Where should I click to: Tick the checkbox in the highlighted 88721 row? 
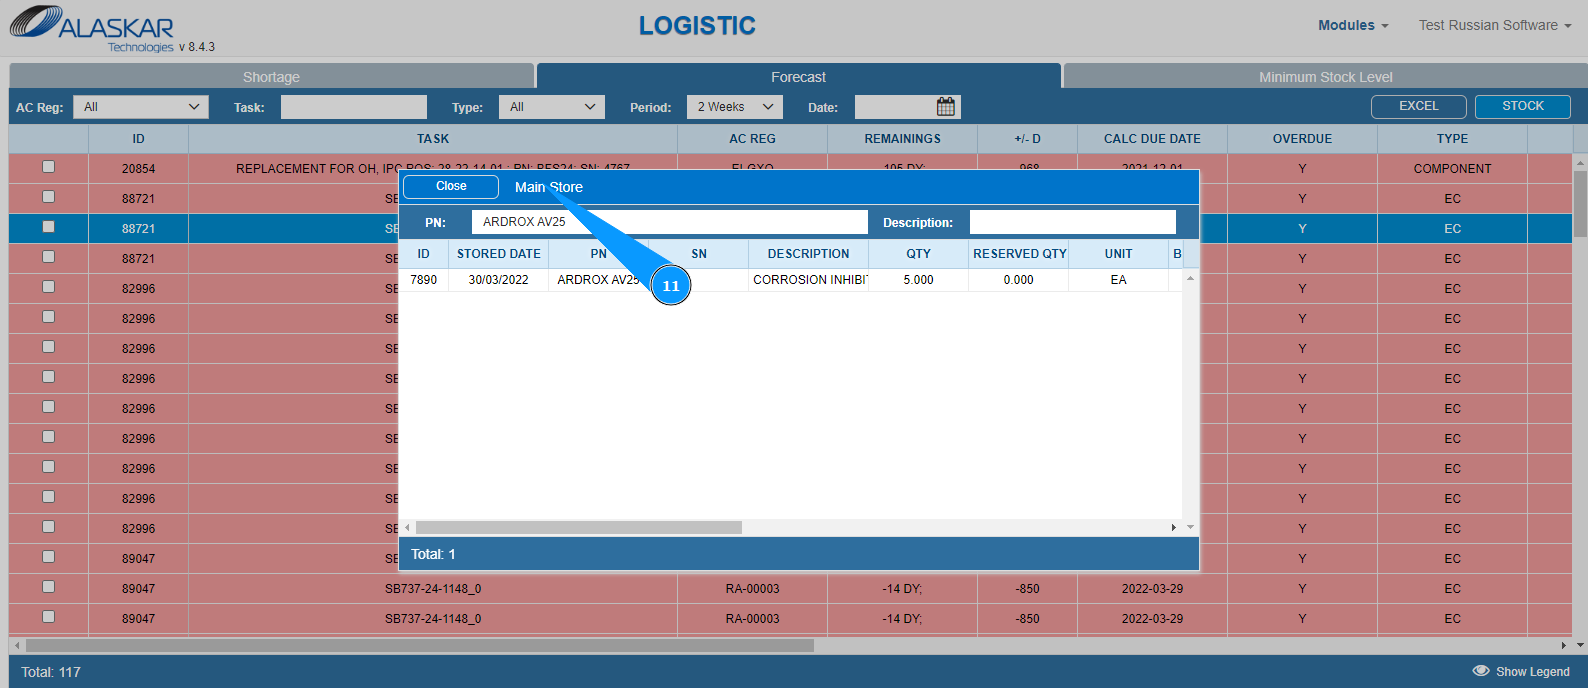(48, 227)
